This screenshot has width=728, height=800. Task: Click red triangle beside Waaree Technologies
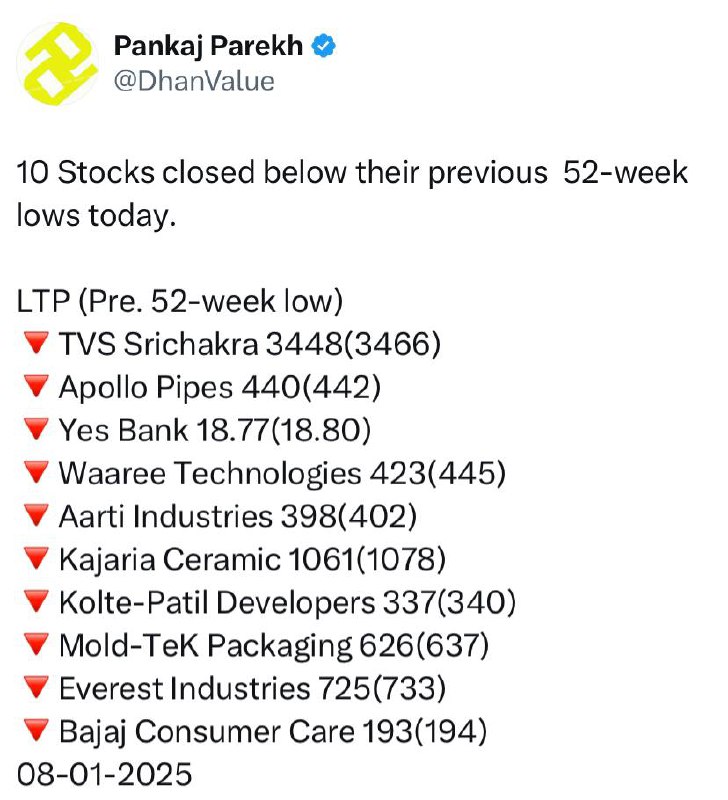(36, 471)
